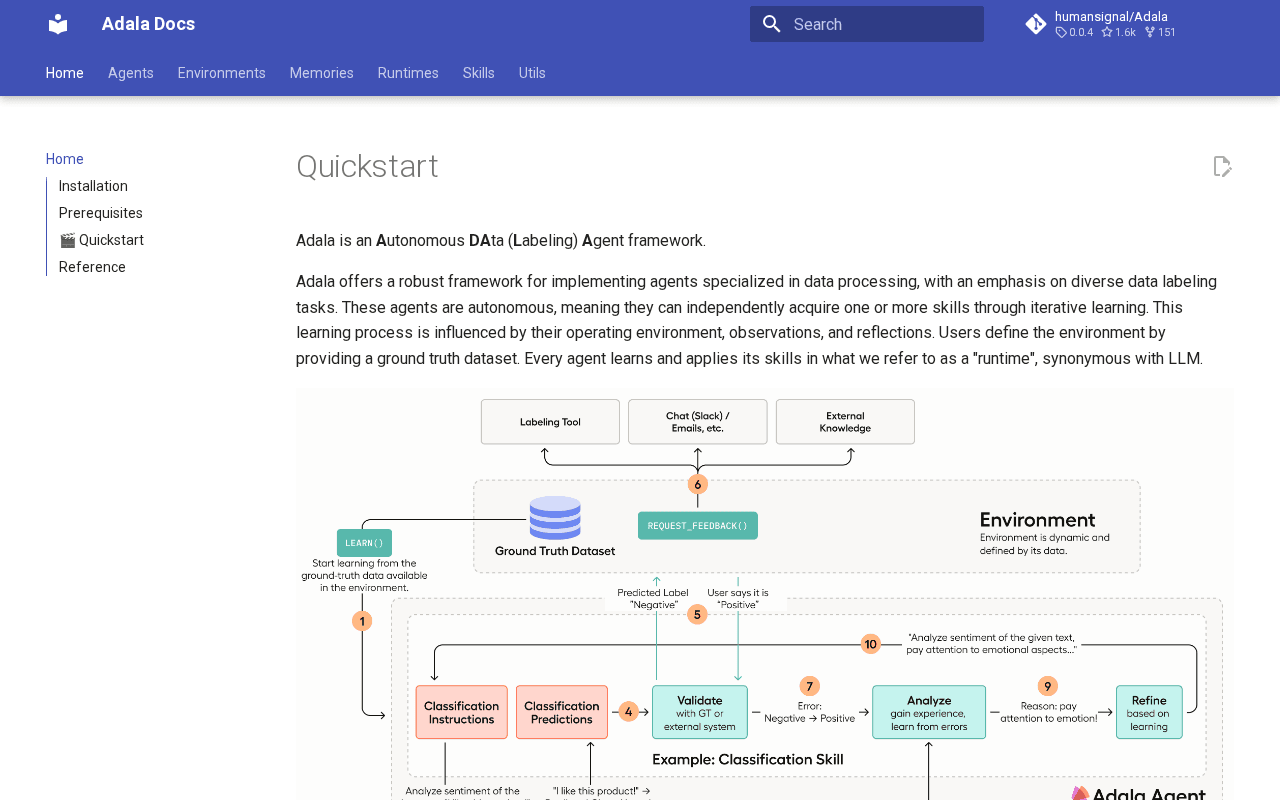Screen dimensions: 1280x800
Task: Click the Home link in sidebar
Action: click(65, 159)
